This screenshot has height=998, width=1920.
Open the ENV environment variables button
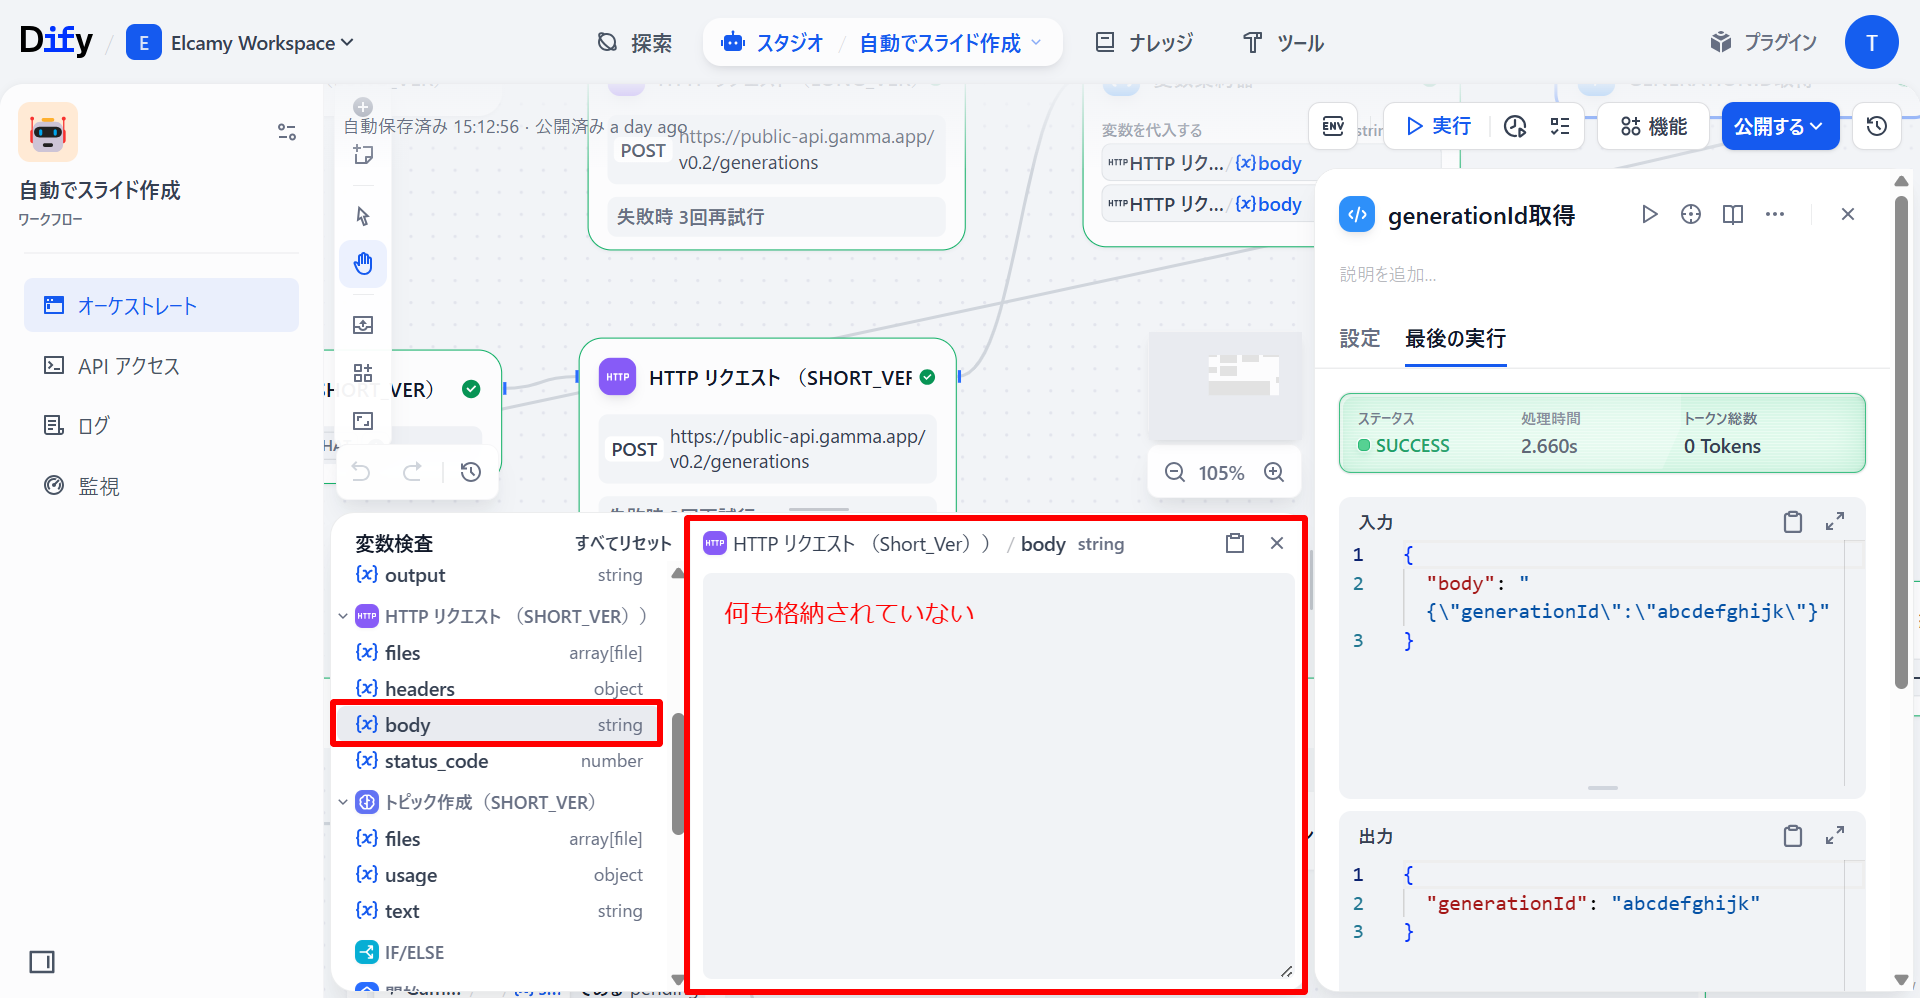(1333, 126)
